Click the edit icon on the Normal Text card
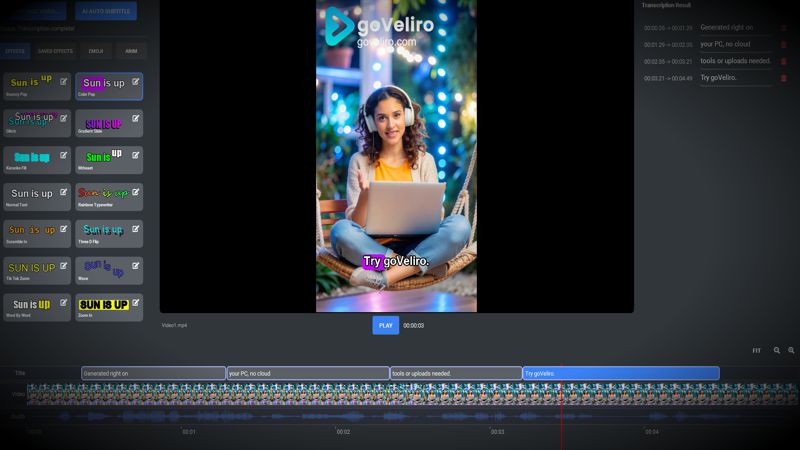The image size is (800, 450). click(63, 192)
